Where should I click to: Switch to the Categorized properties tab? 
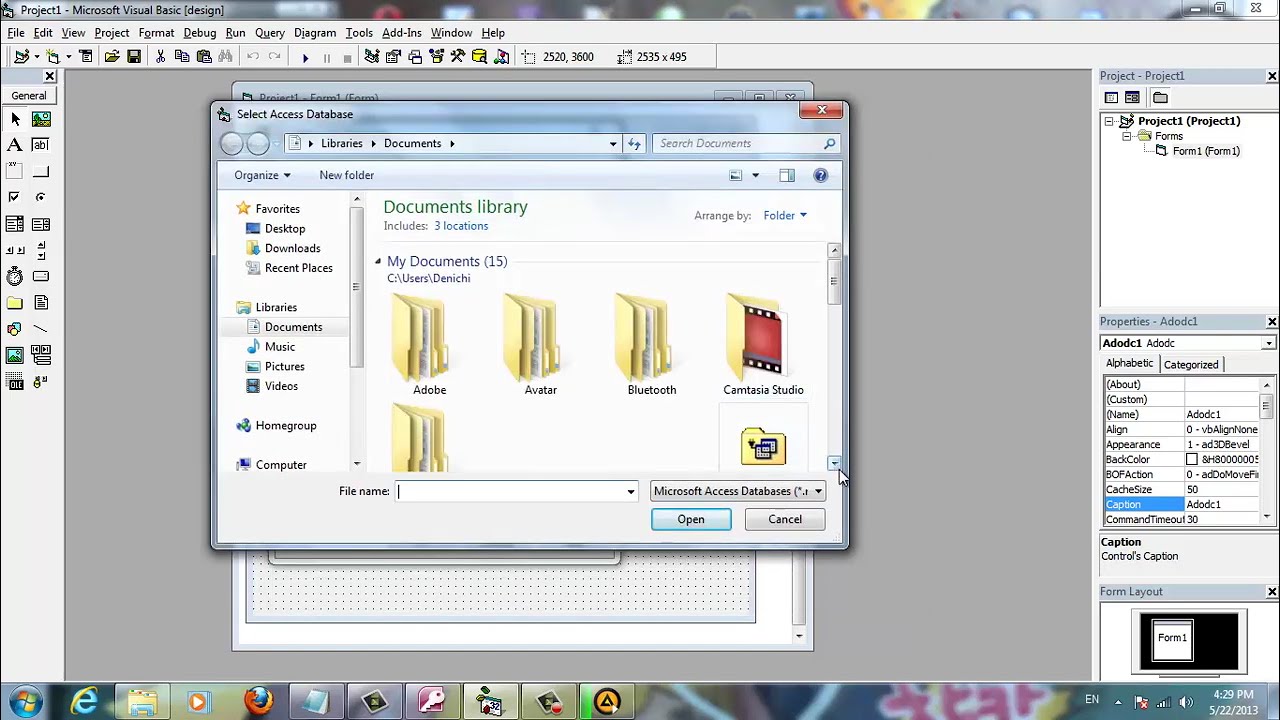pos(1190,365)
